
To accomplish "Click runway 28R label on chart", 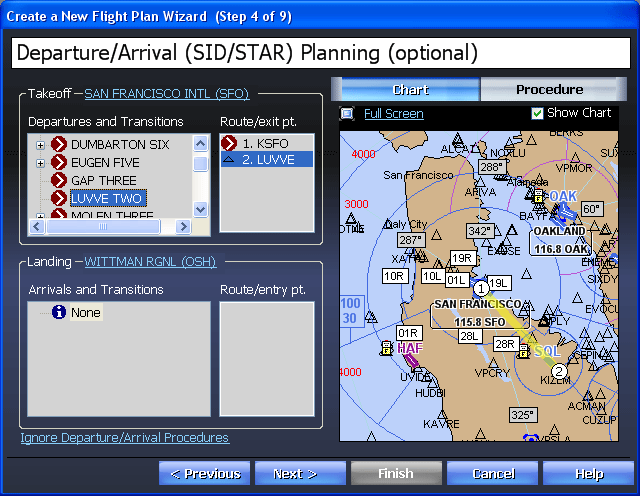I will pyautogui.click(x=505, y=344).
